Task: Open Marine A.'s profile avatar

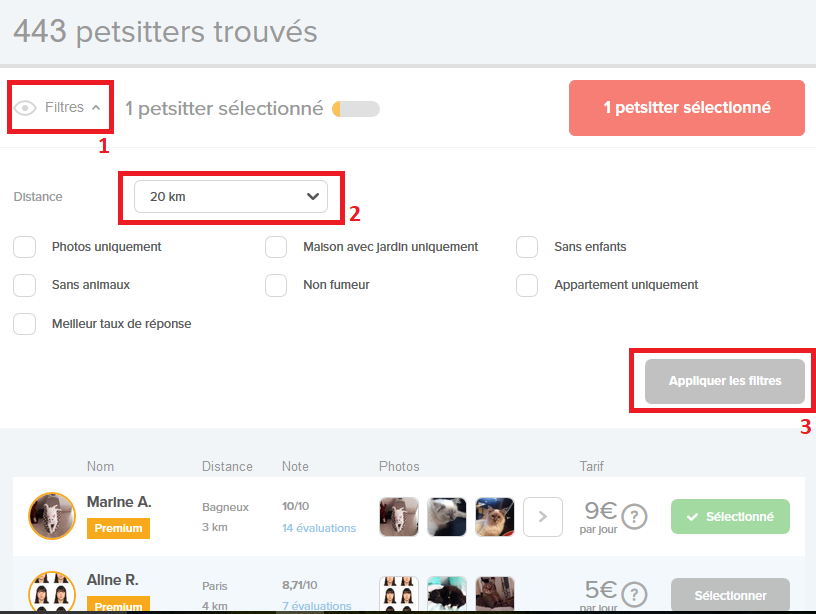Action: [52, 516]
